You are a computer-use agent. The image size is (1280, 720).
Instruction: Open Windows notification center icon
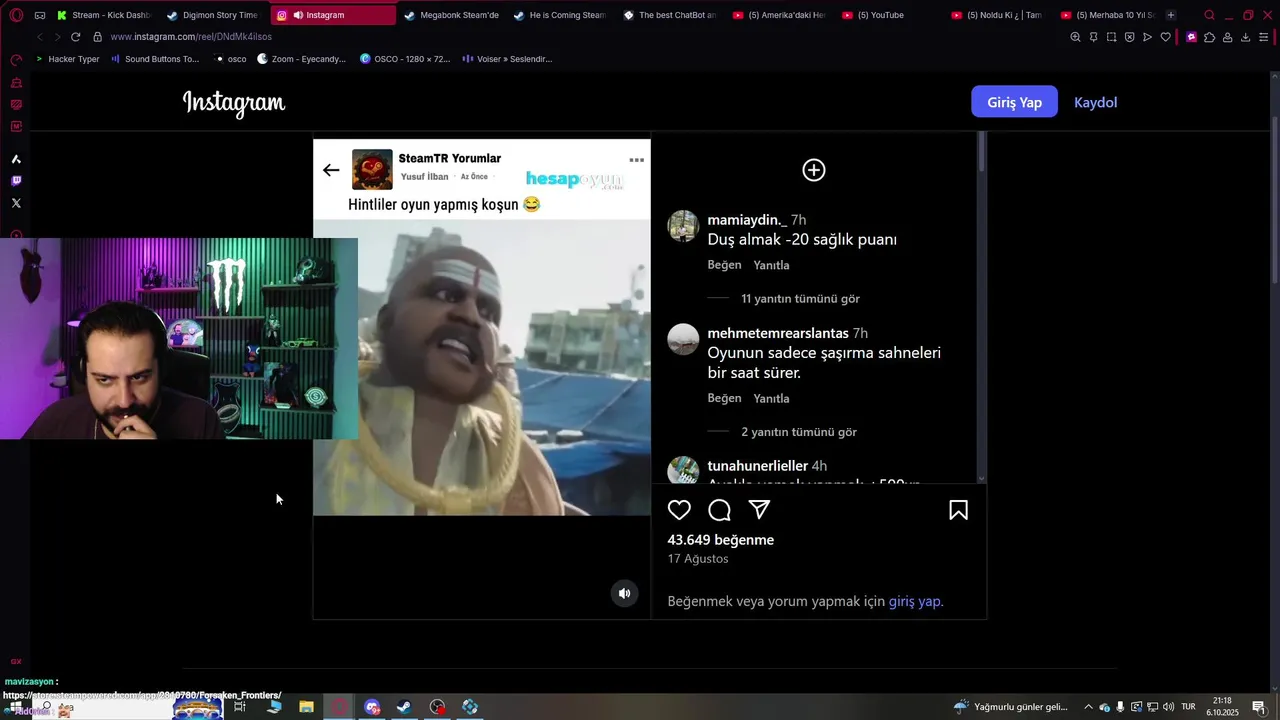pyautogui.click(x=1259, y=707)
